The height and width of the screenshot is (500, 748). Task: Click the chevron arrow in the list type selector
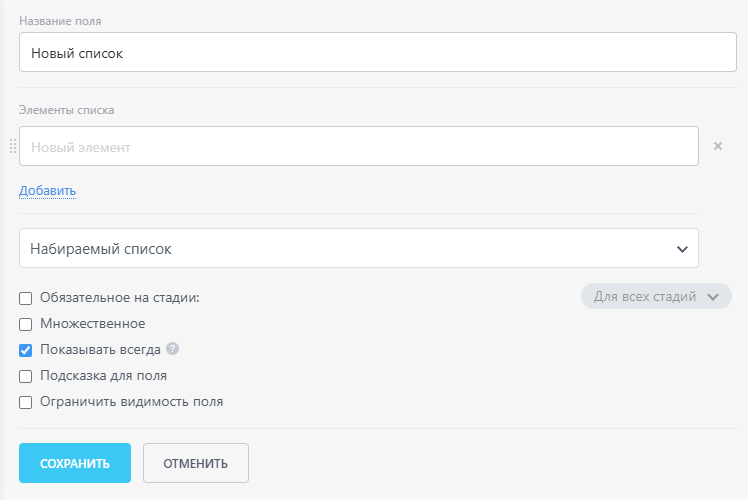point(682,248)
